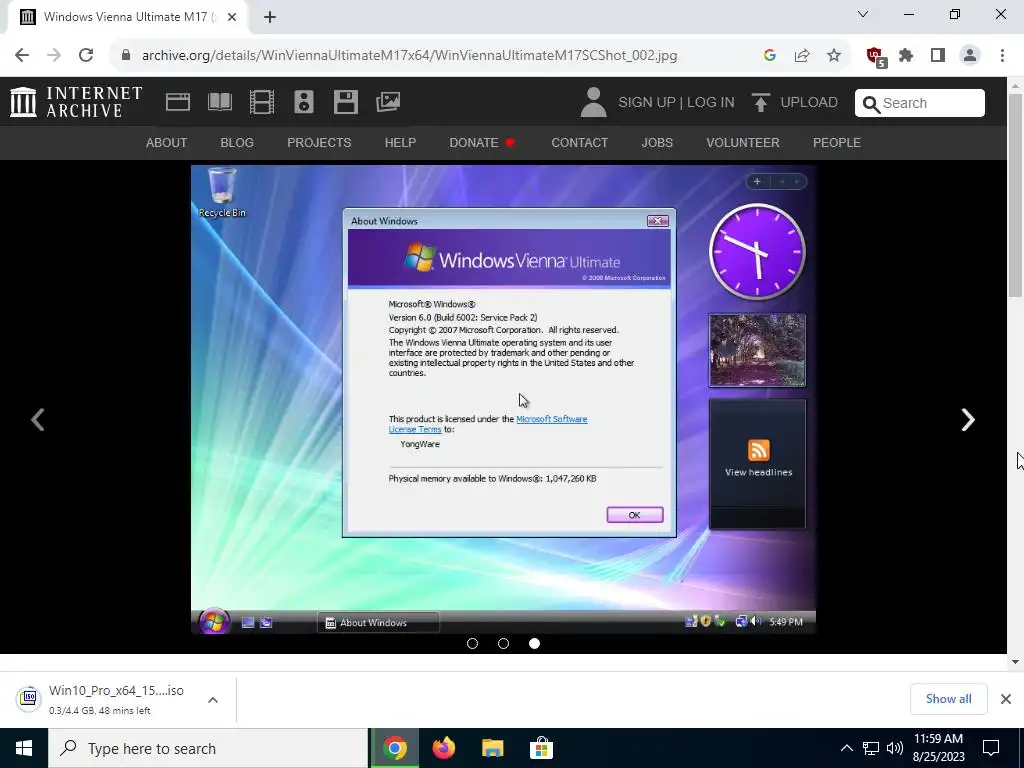Bookmark this page with the star
The height and width of the screenshot is (768, 1024).
834,56
